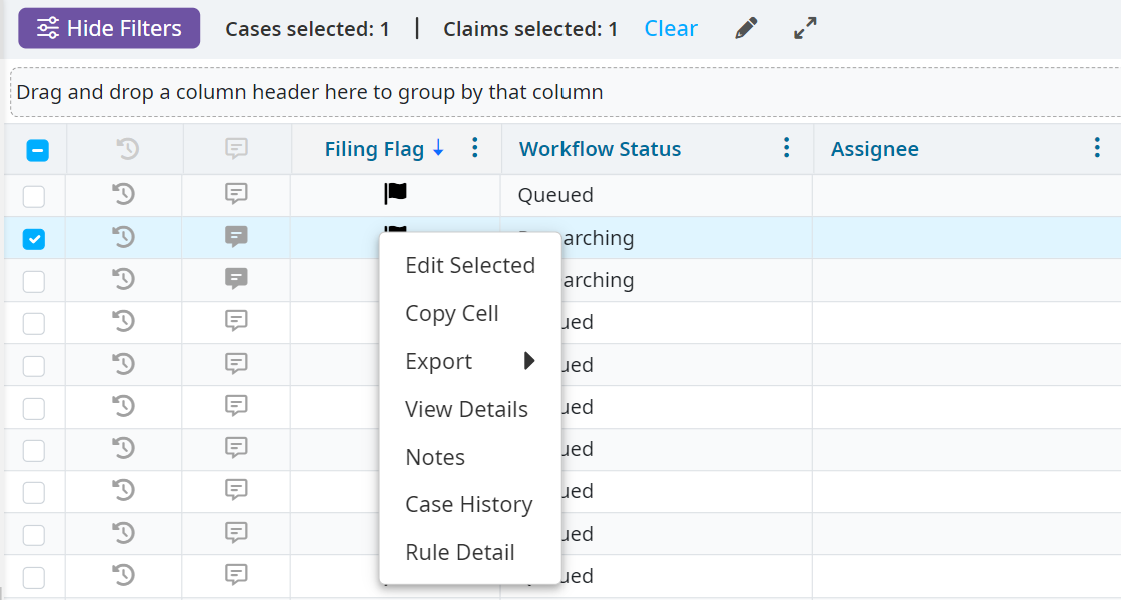Choose Rule Detail from the context menu
Viewport: 1122px width, 600px height.
click(x=460, y=552)
